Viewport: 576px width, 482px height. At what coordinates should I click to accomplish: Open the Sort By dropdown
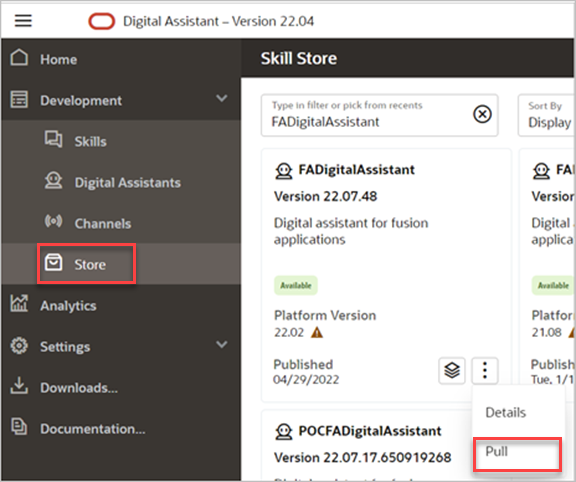[546, 115]
